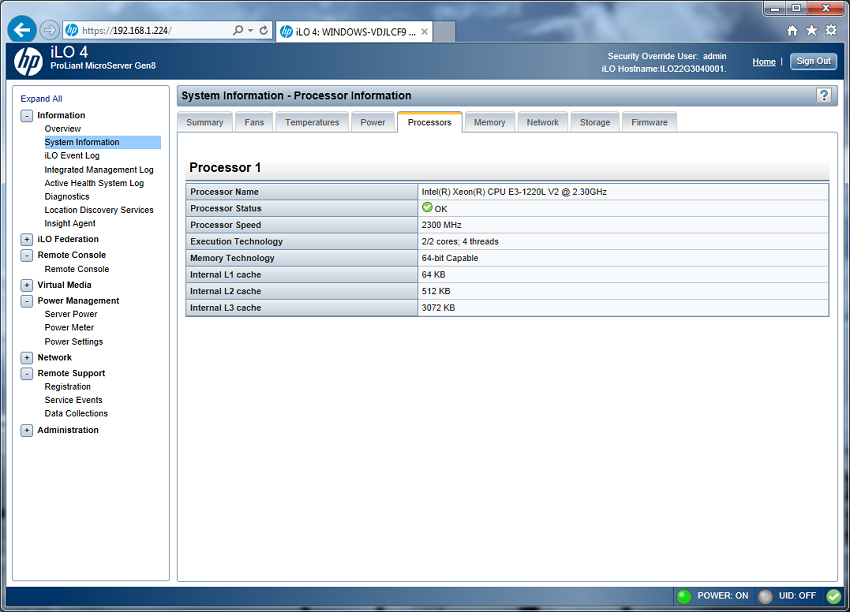
Task: Open Service Events page
Action: pos(73,400)
